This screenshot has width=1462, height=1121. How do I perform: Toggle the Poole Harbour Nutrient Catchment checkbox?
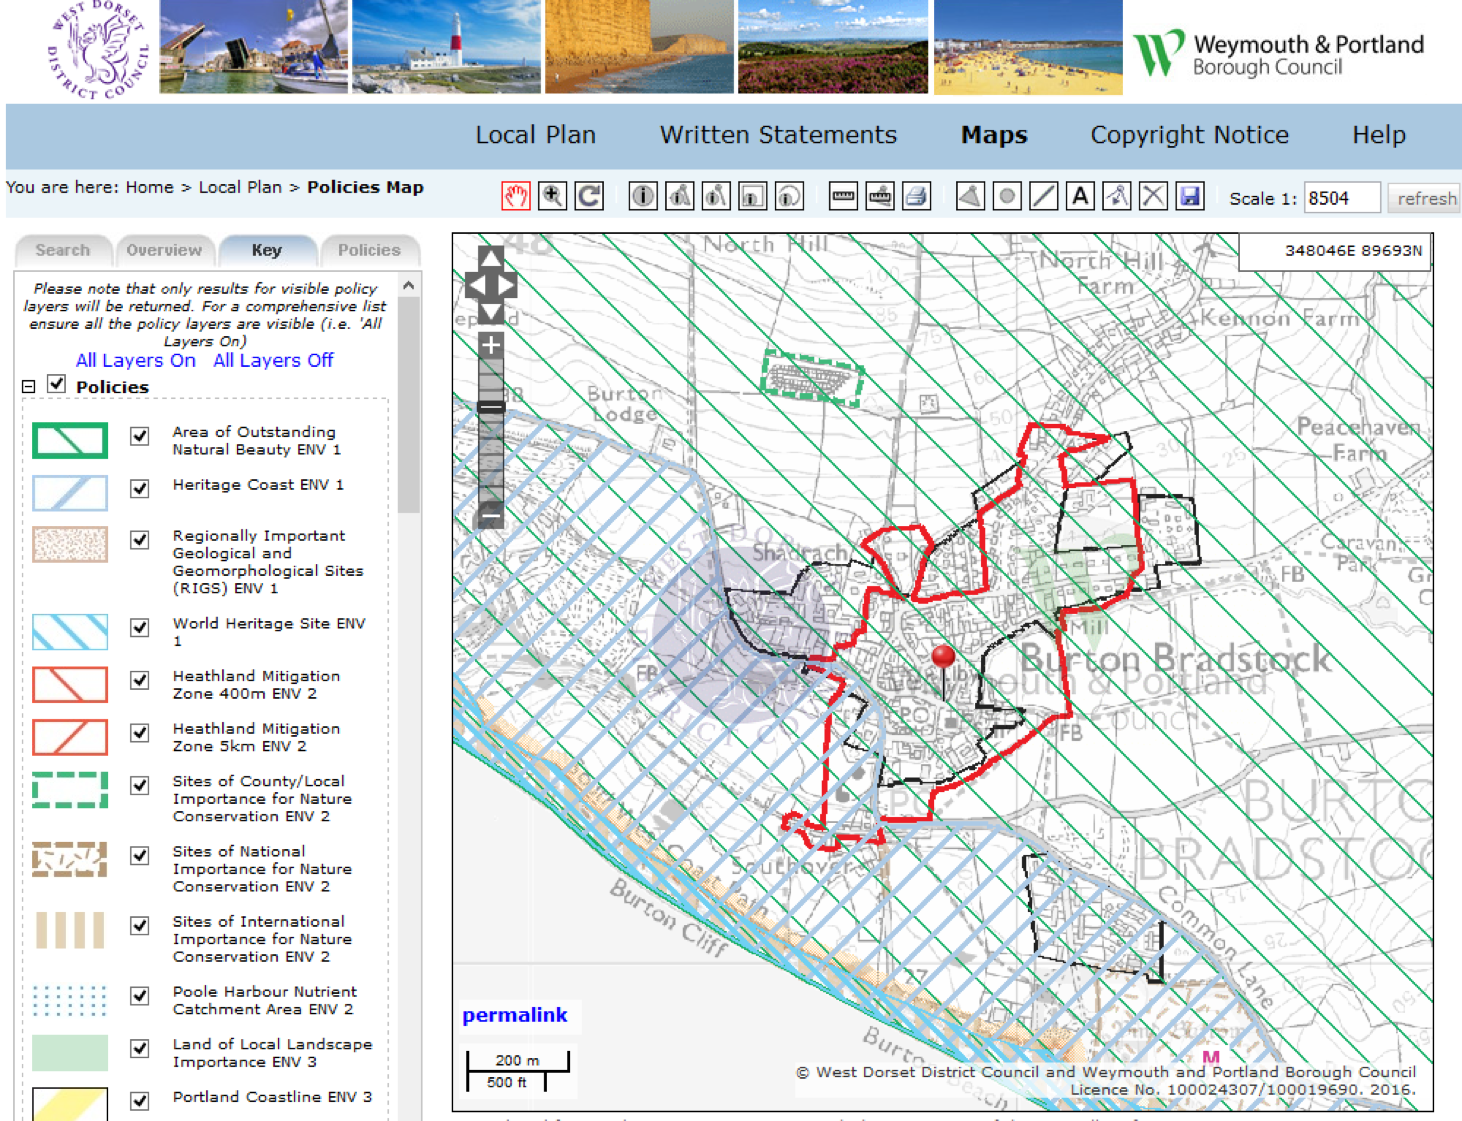[x=138, y=997]
